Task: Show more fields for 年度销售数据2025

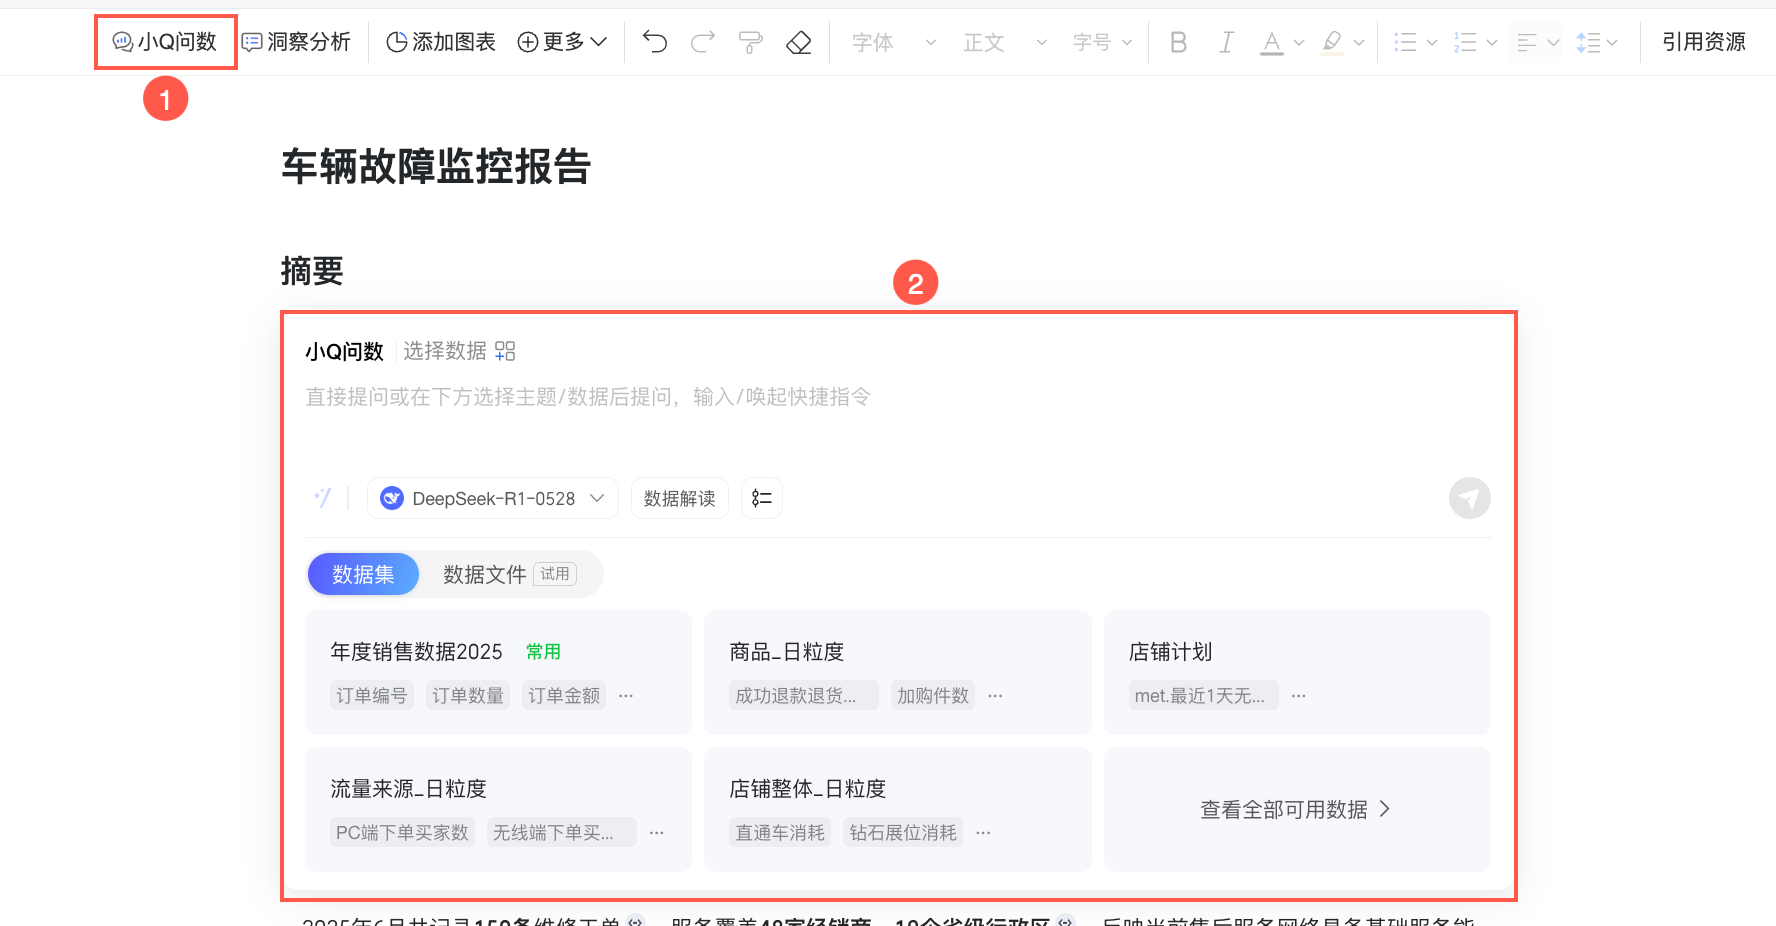Action: coord(626,695)
